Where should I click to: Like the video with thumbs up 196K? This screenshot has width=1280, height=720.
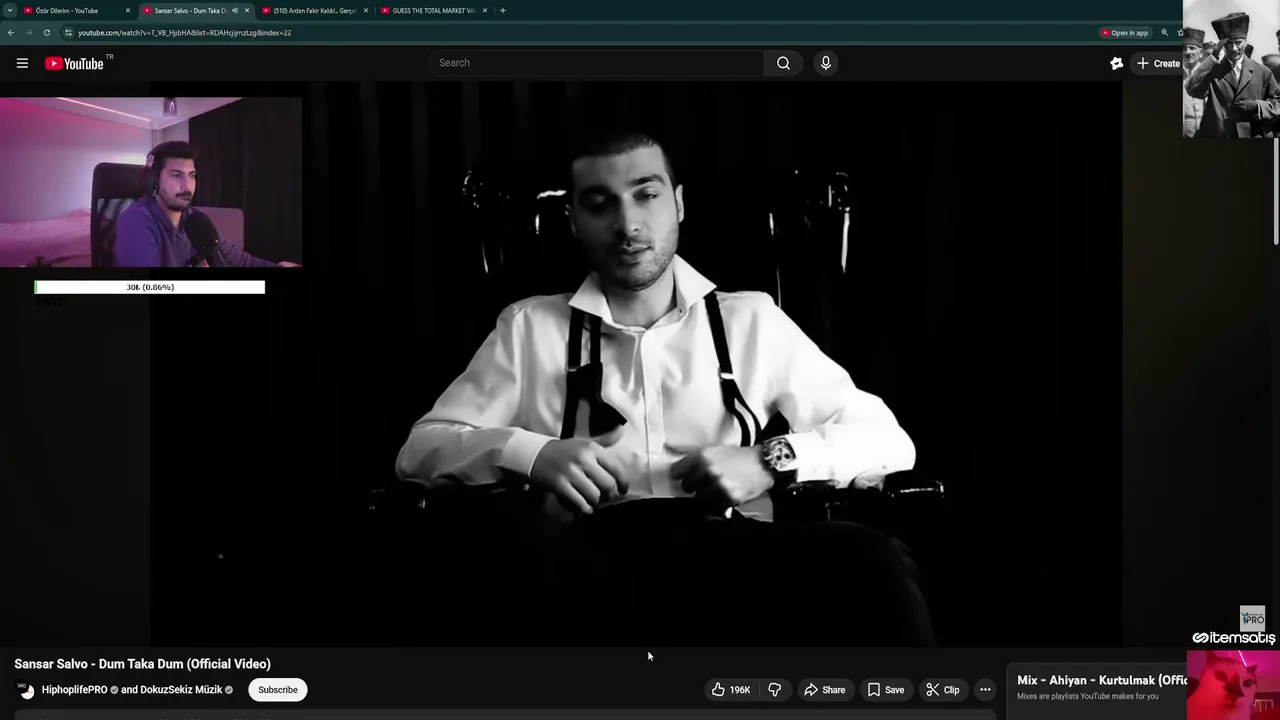[730, 690]
